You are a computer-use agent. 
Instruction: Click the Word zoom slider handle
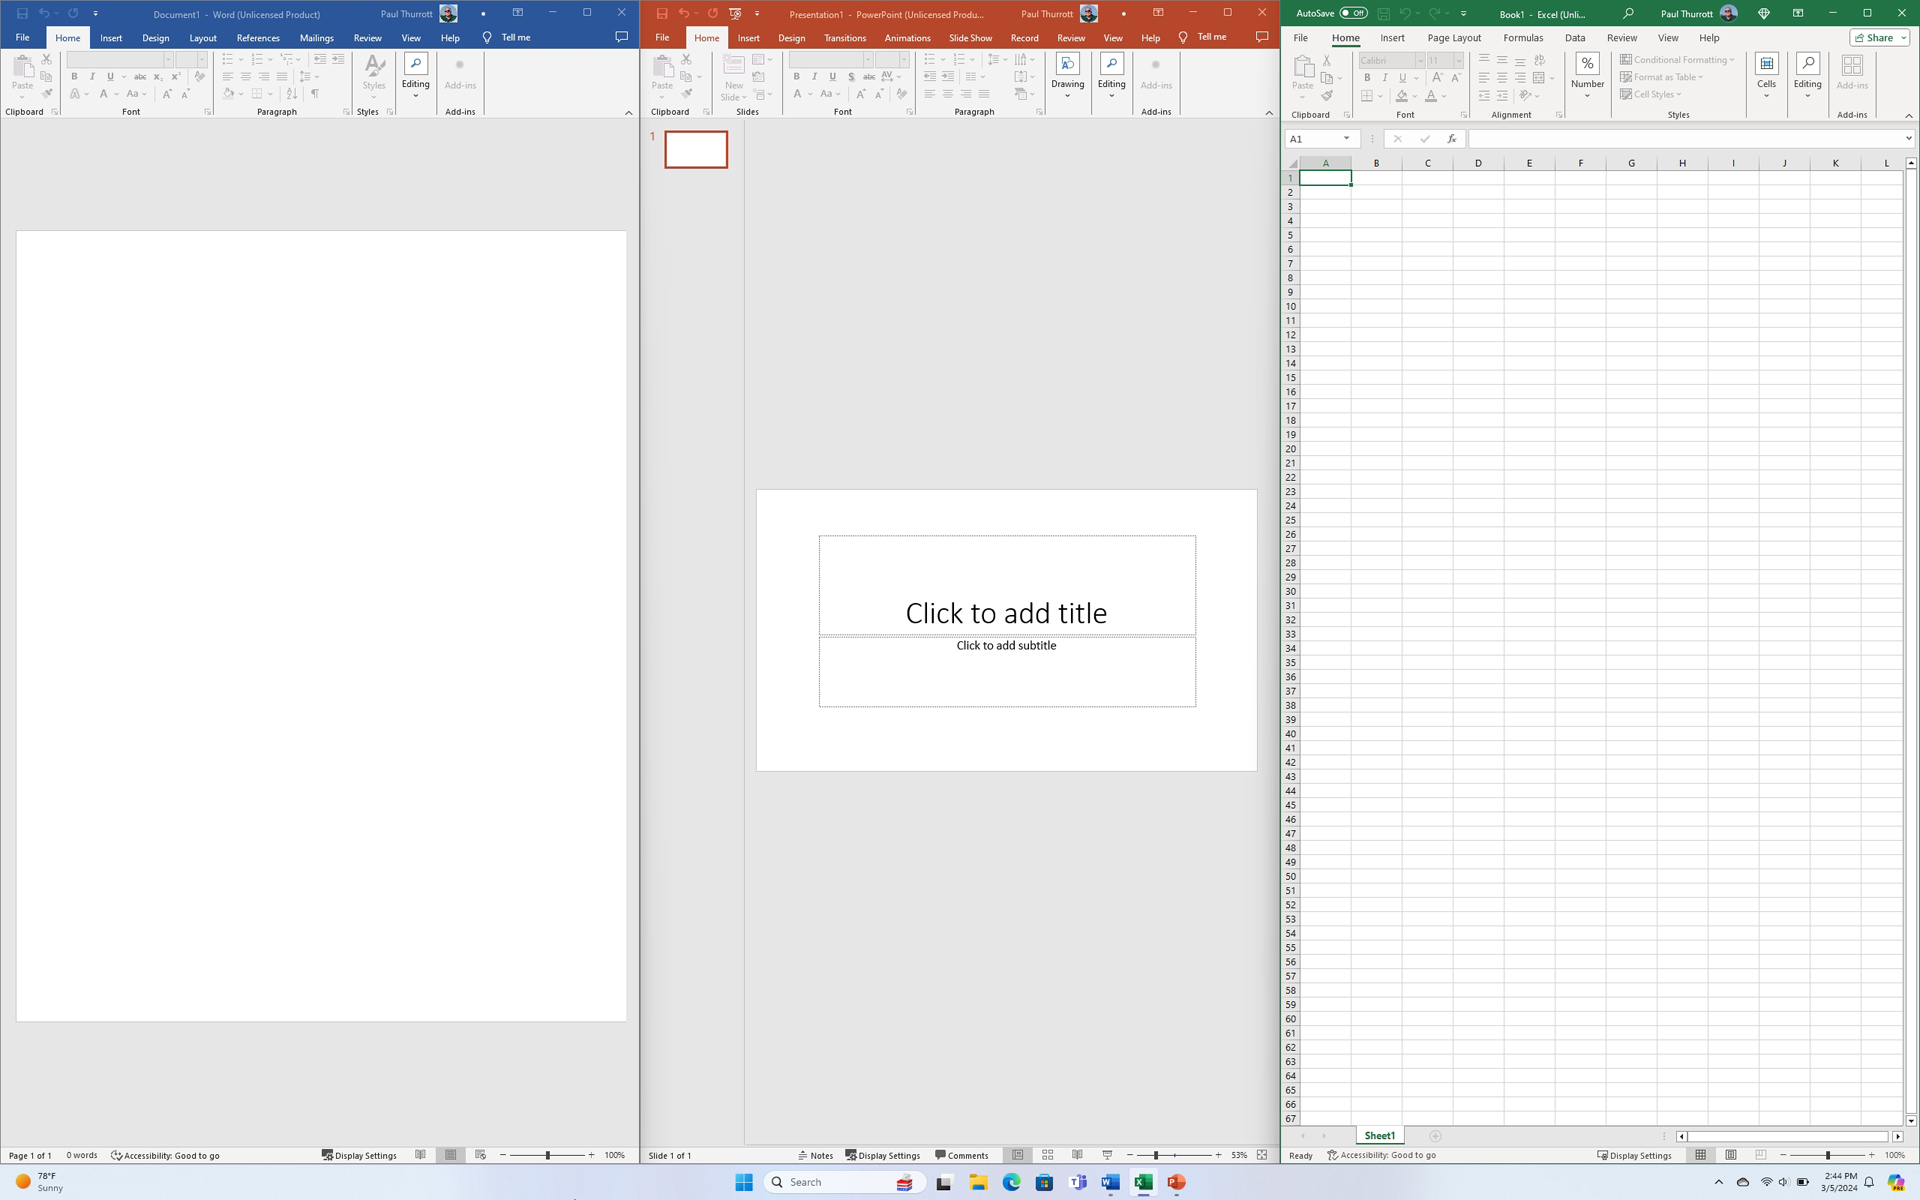[547, 1155]
